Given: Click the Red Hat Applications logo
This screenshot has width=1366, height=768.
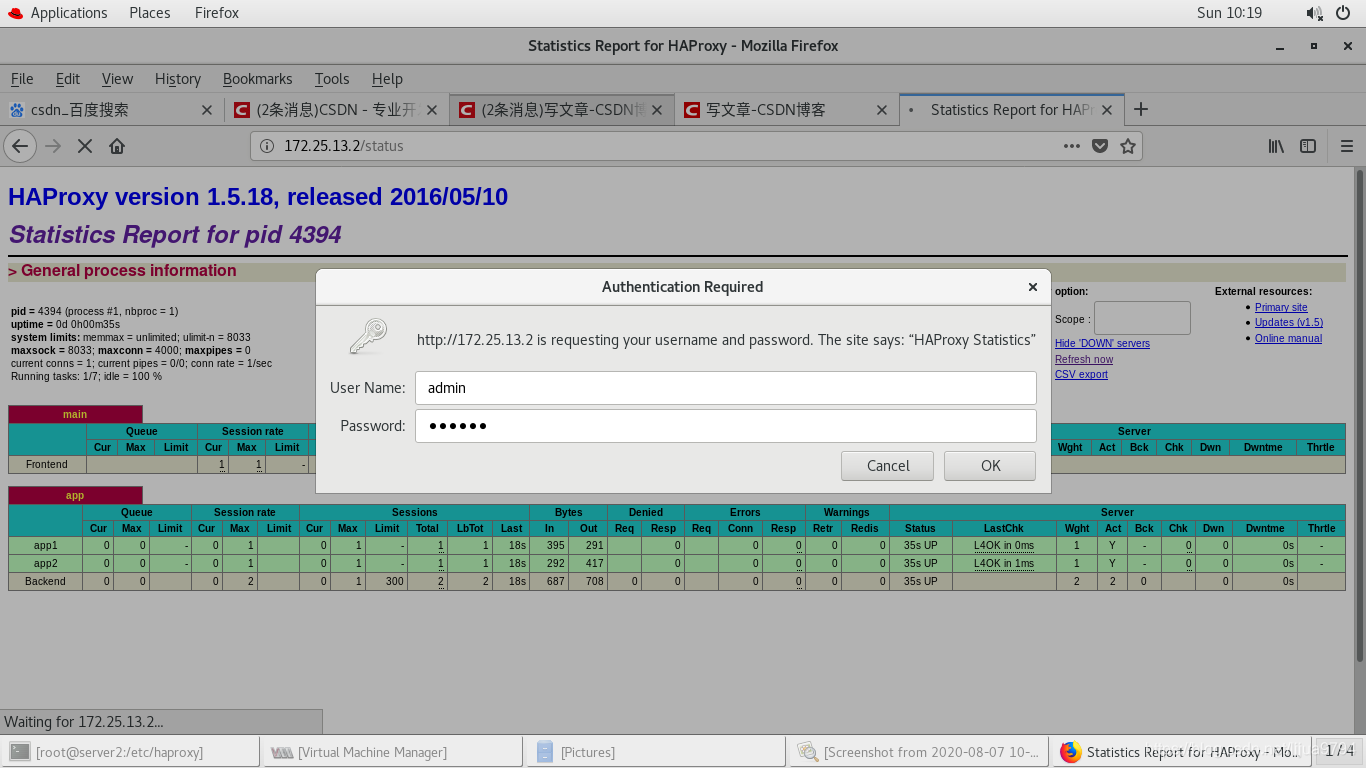Looking at the screenshot, I should (x=15, y=13).
